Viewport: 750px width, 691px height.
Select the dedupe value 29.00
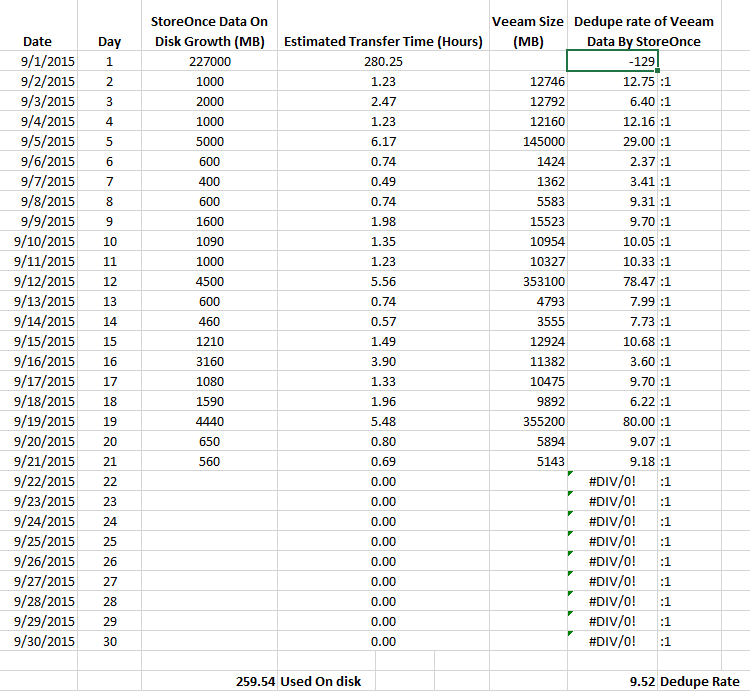(612, 142)
